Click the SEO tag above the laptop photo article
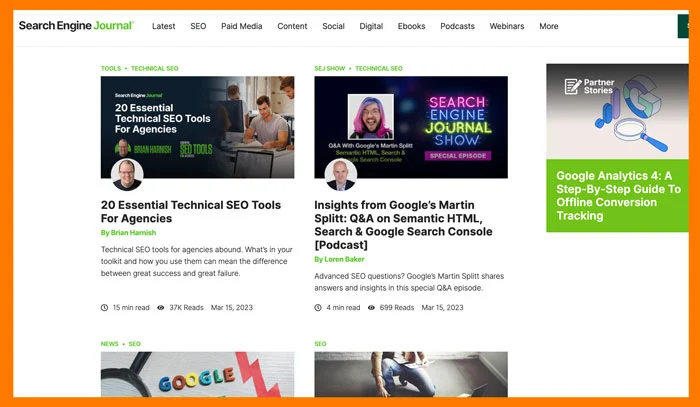This screenshot has width=700, height=407. [x=320, y=344]
